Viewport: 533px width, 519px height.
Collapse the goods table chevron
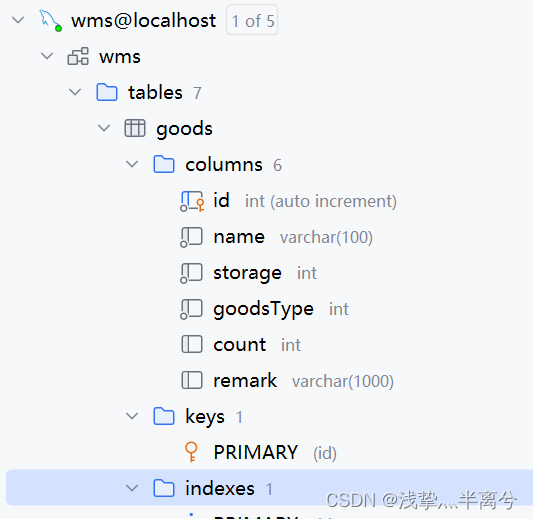[104, 128]
